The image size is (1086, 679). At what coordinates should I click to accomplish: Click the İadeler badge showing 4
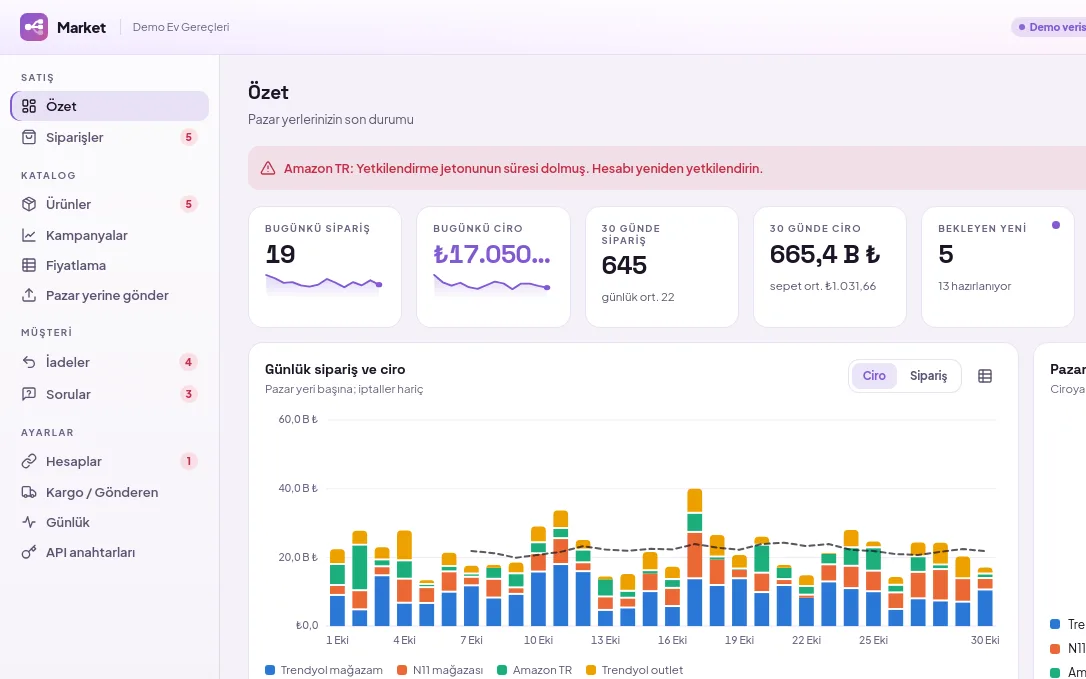pyautogui.click(x=188, y=362)
